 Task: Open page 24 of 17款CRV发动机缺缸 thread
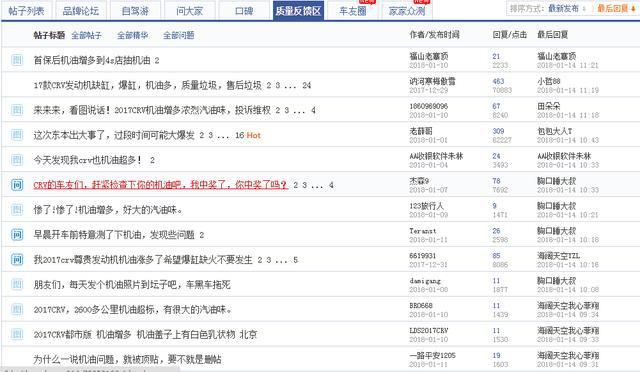307,85
